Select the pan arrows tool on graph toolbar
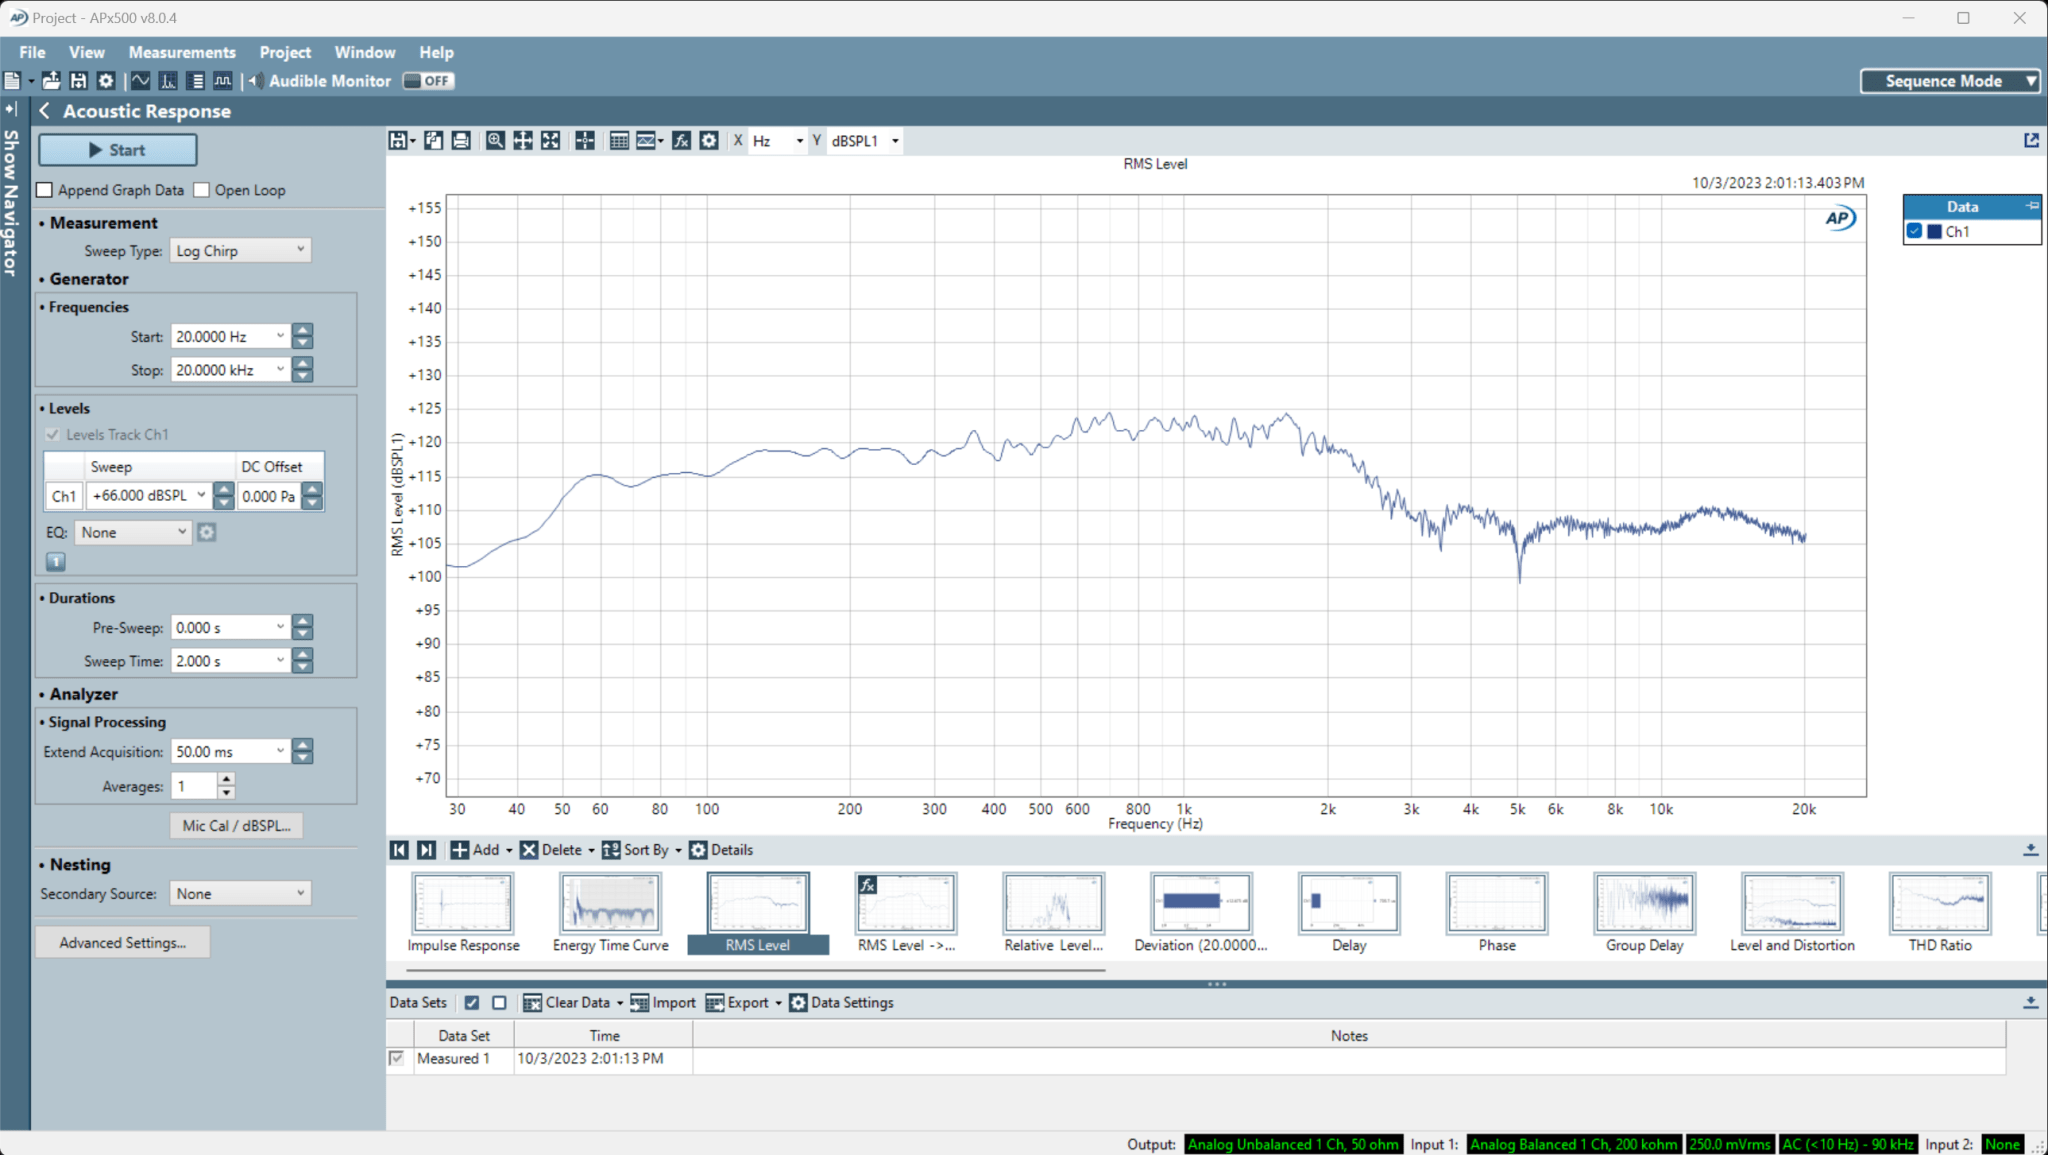The height and width of the screenshot is (1155, 2048). pyautogui.click(x=523, y=141)
